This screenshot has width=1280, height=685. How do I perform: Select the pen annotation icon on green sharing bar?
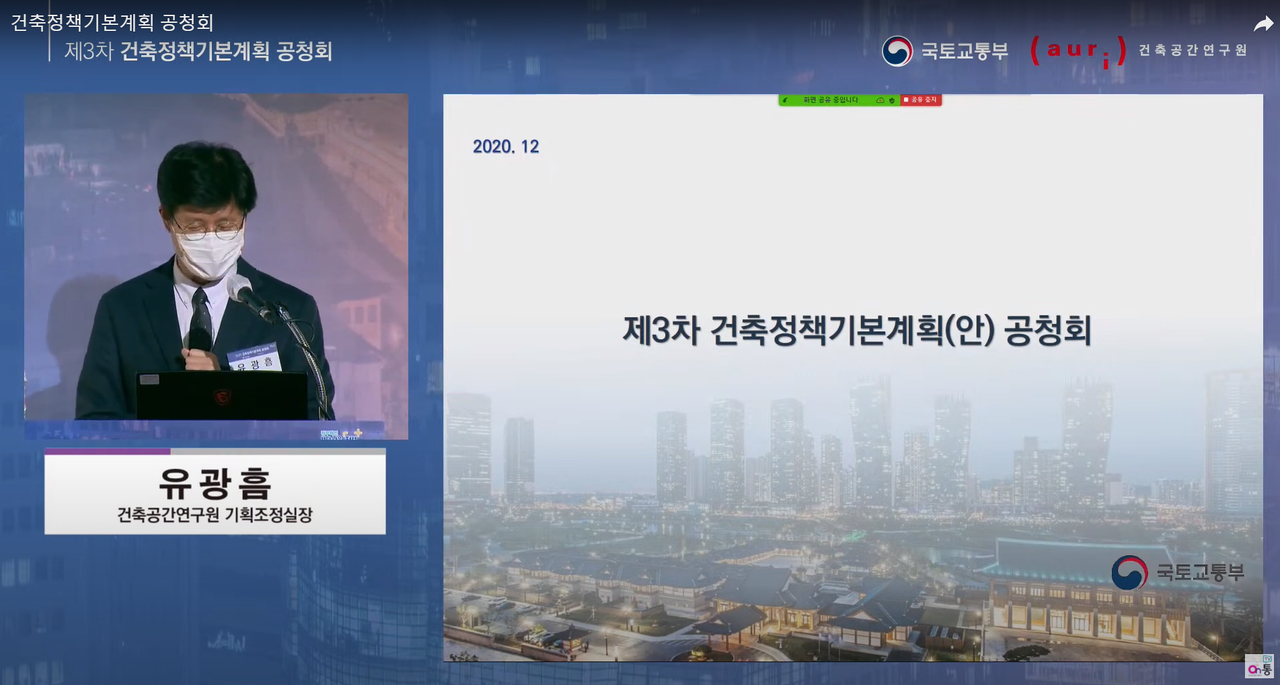(x=785, y=100)
